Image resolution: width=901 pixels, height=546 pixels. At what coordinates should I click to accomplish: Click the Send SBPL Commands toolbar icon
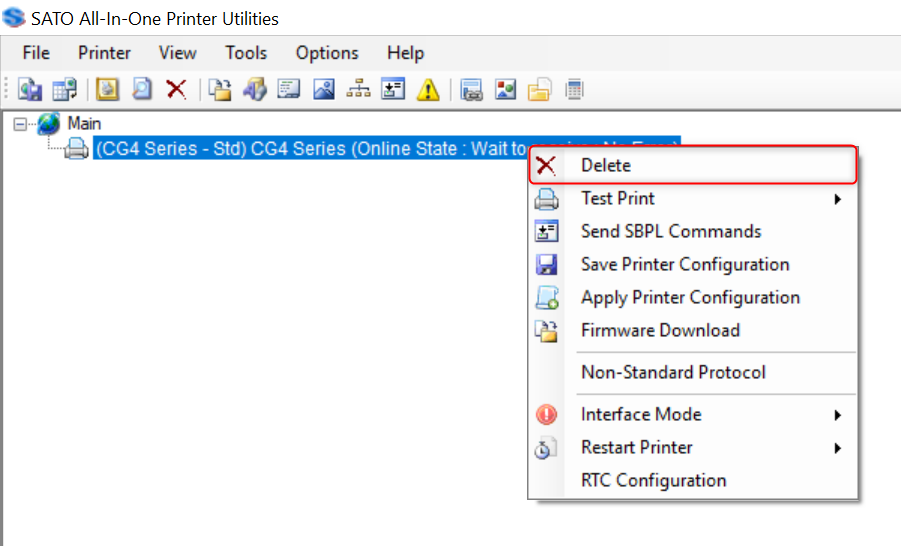[x=393, y=90]
